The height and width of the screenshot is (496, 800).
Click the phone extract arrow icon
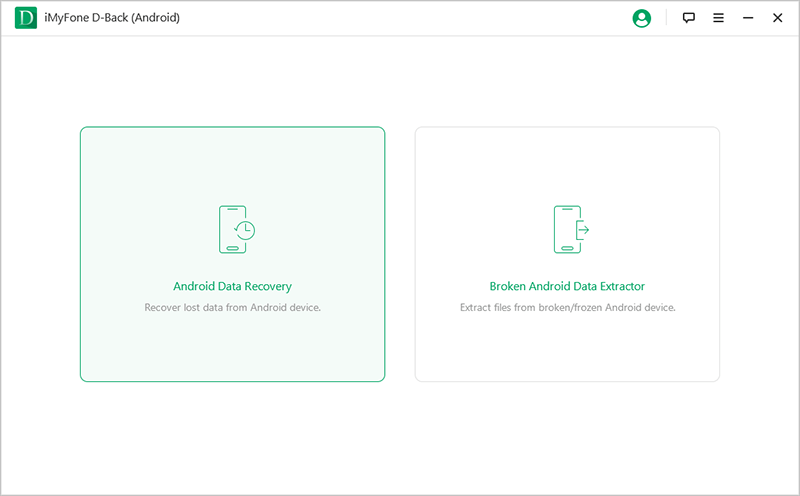571,230
